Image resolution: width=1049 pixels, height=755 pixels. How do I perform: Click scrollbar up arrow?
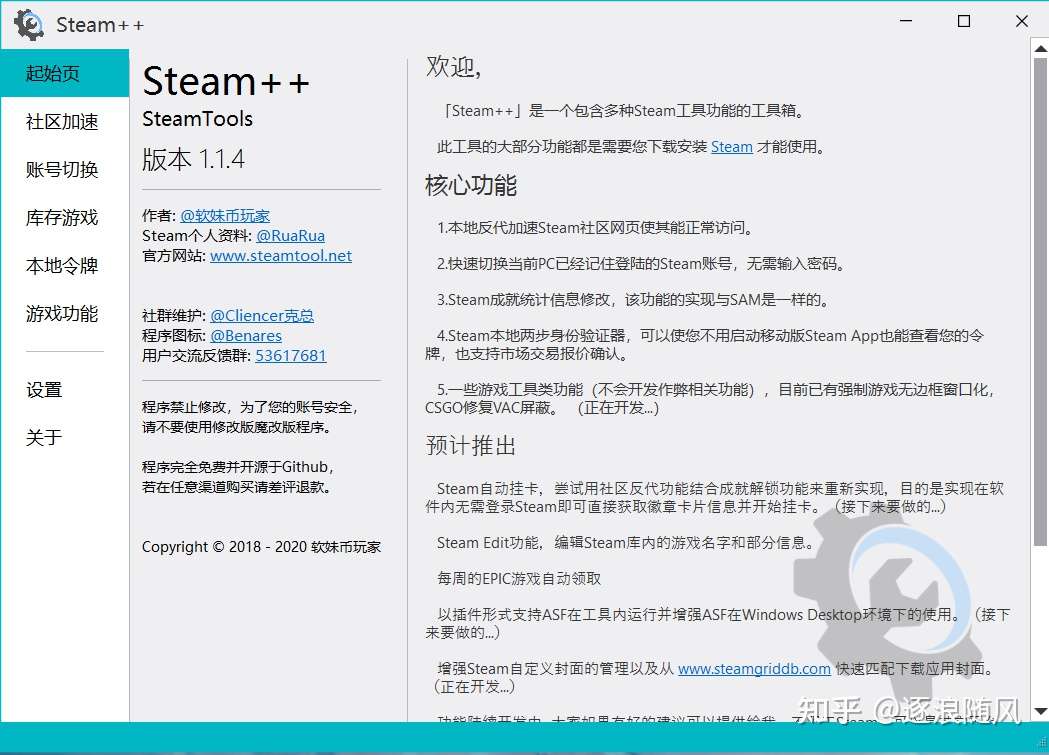1040,48
